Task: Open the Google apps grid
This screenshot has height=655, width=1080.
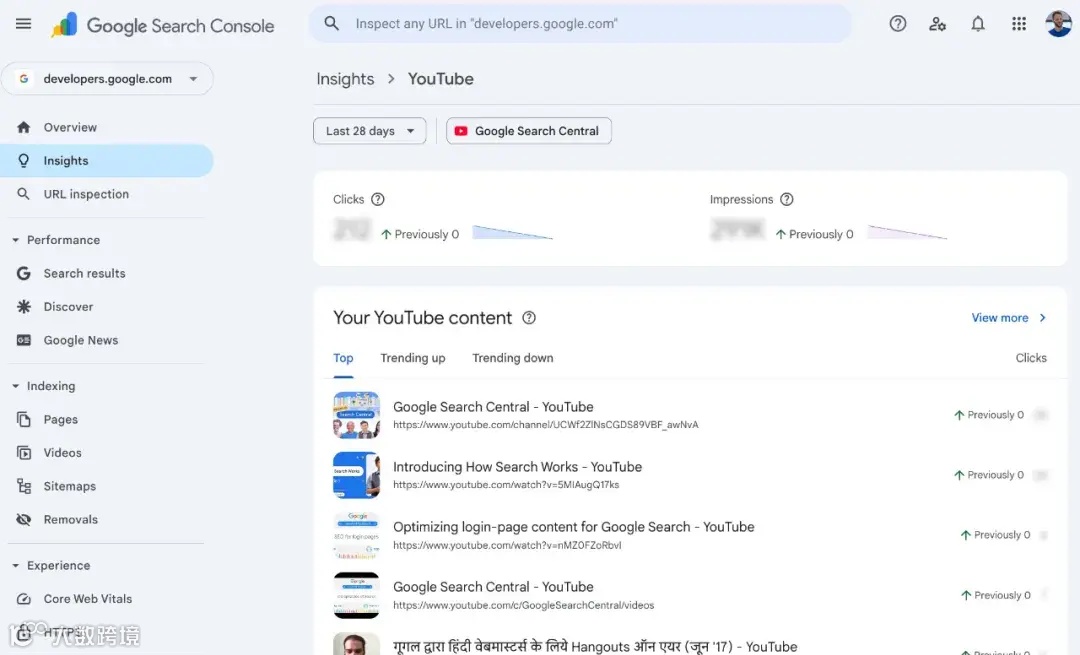Action: point(1019,23)
